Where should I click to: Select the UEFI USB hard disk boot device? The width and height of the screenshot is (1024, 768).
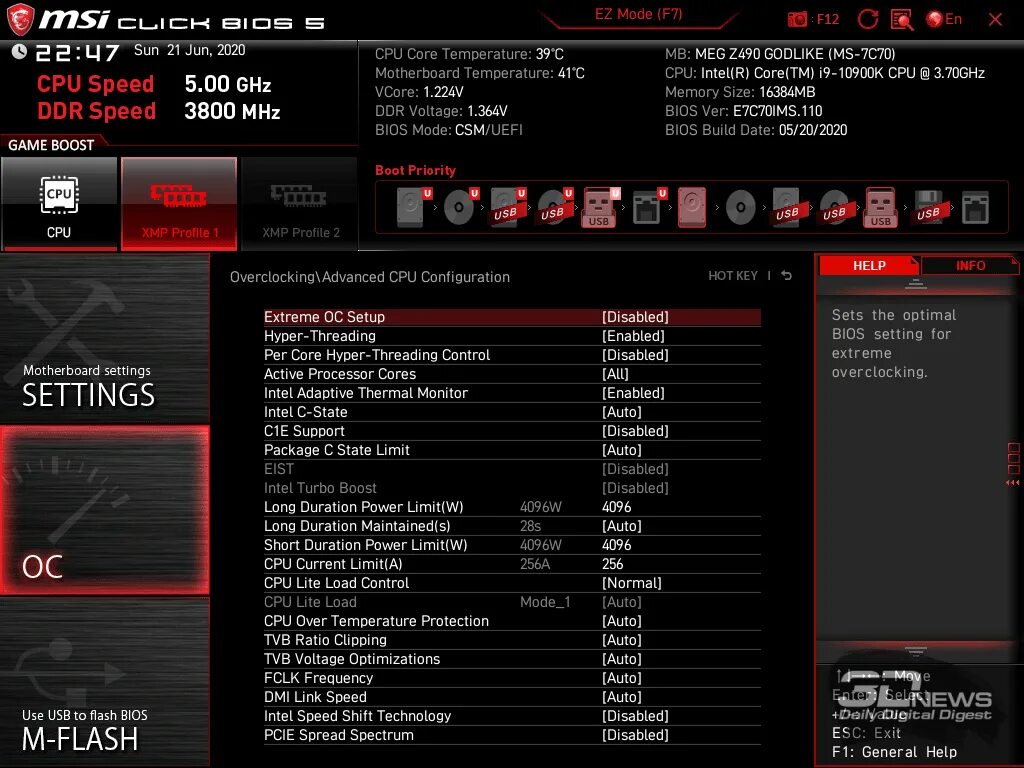click(507, 208)
